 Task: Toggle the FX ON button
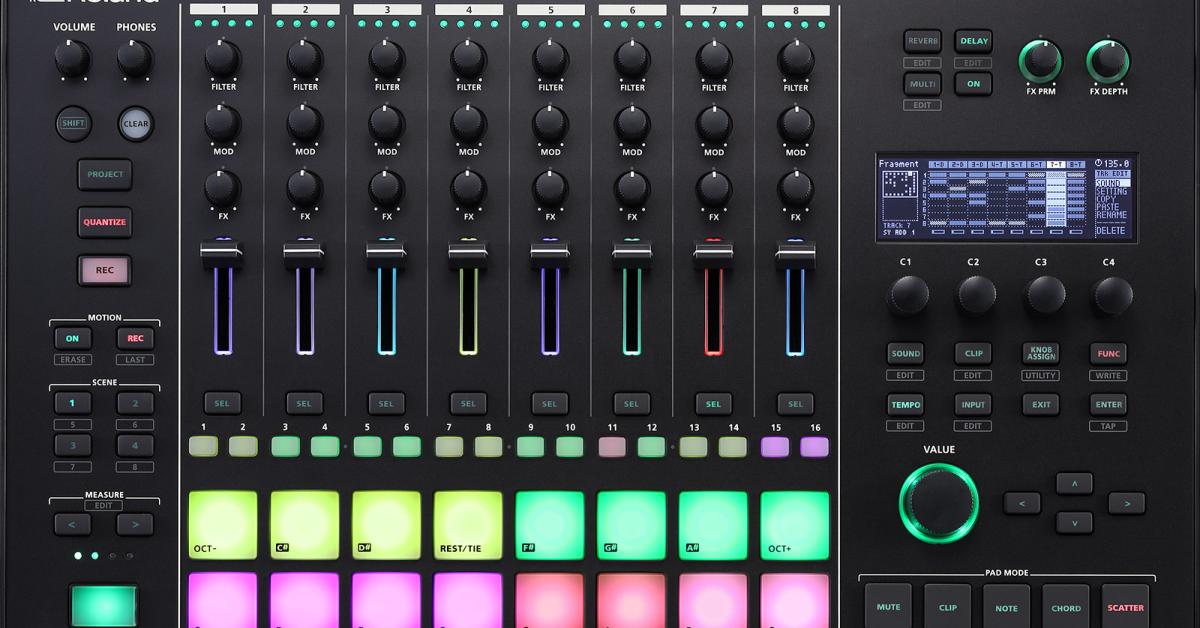click(974, 84)
